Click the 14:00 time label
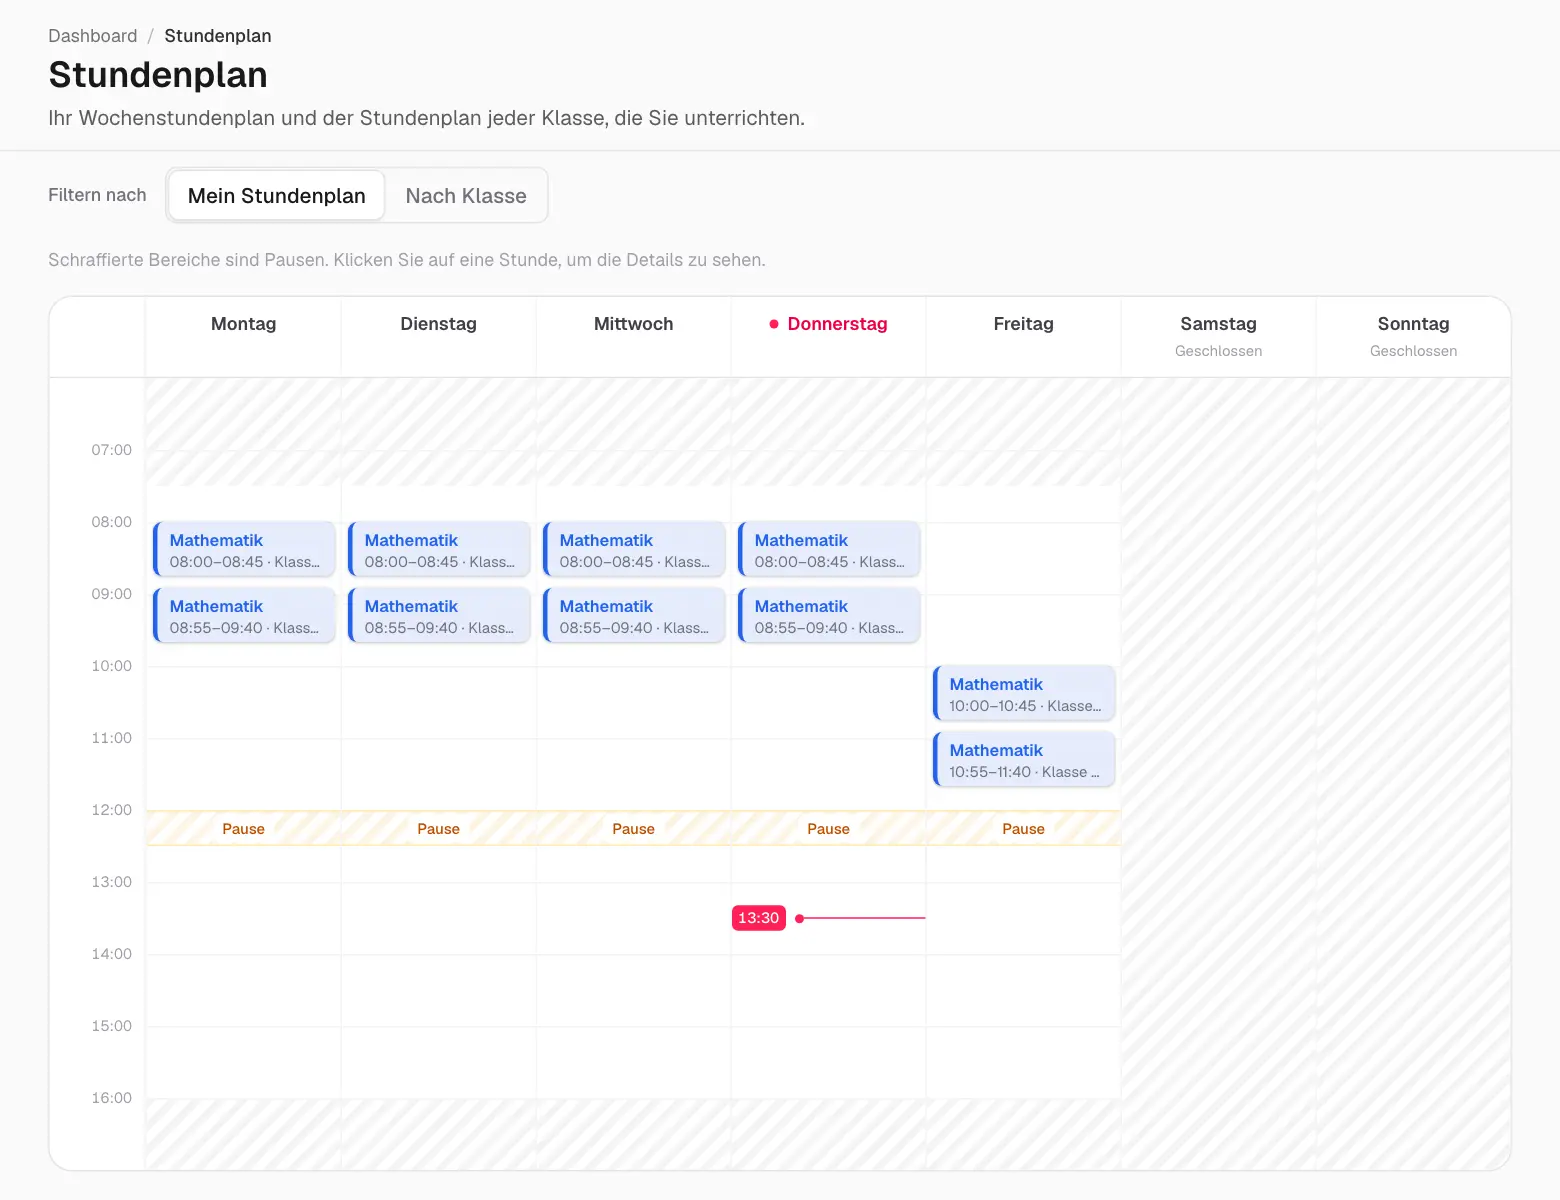The height and width of the screenshot is (1200, 1560). [x=112, y=954]
